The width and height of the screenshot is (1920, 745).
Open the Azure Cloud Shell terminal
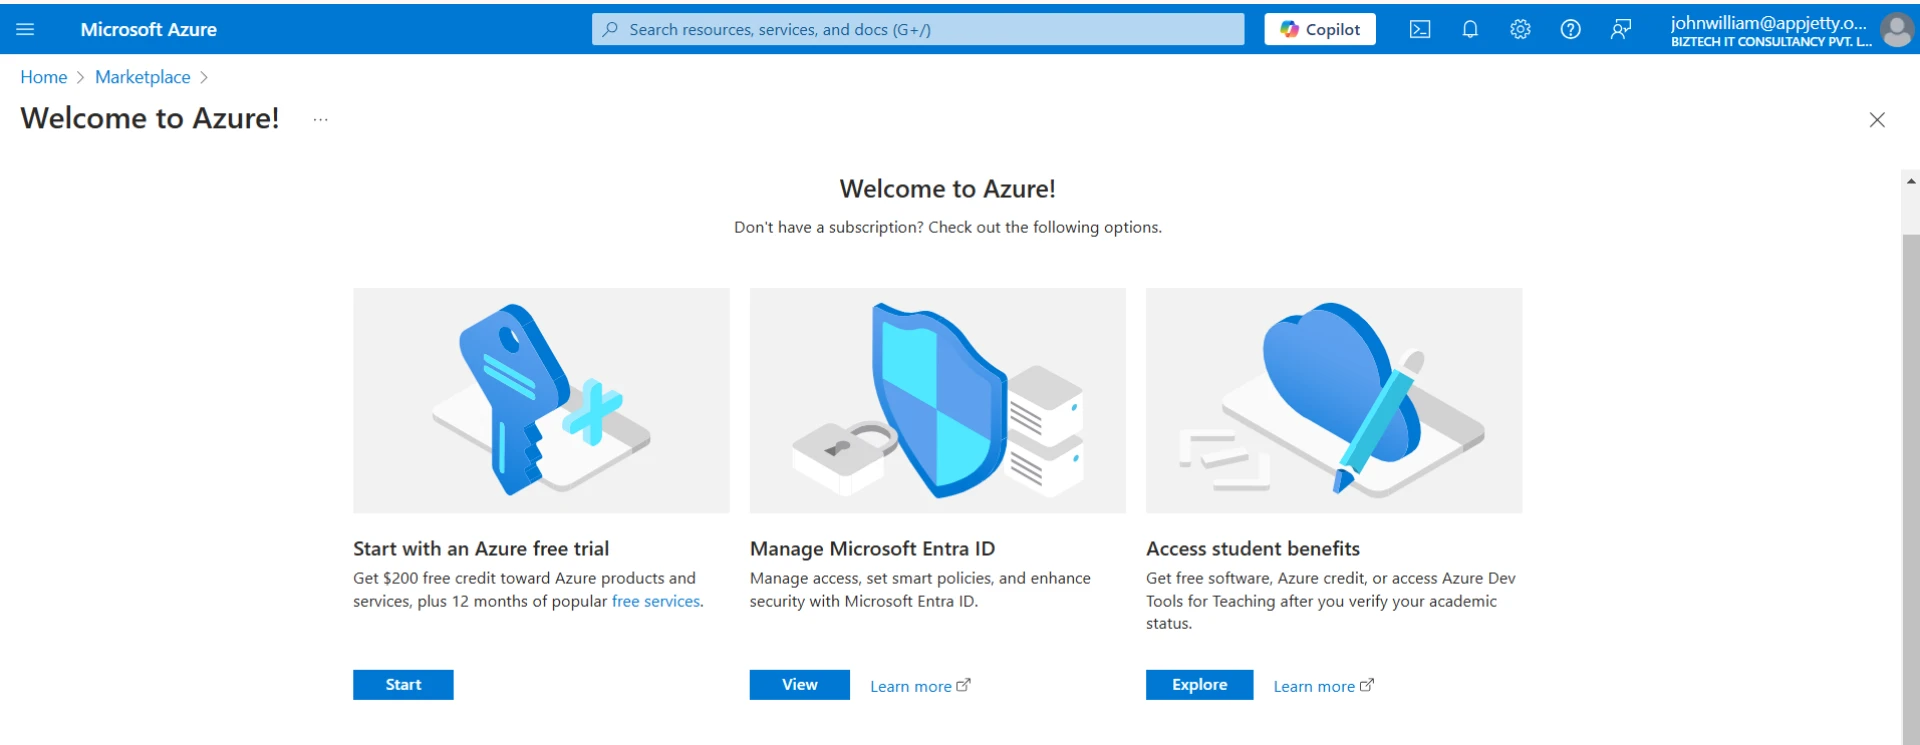coord(1419,29)
